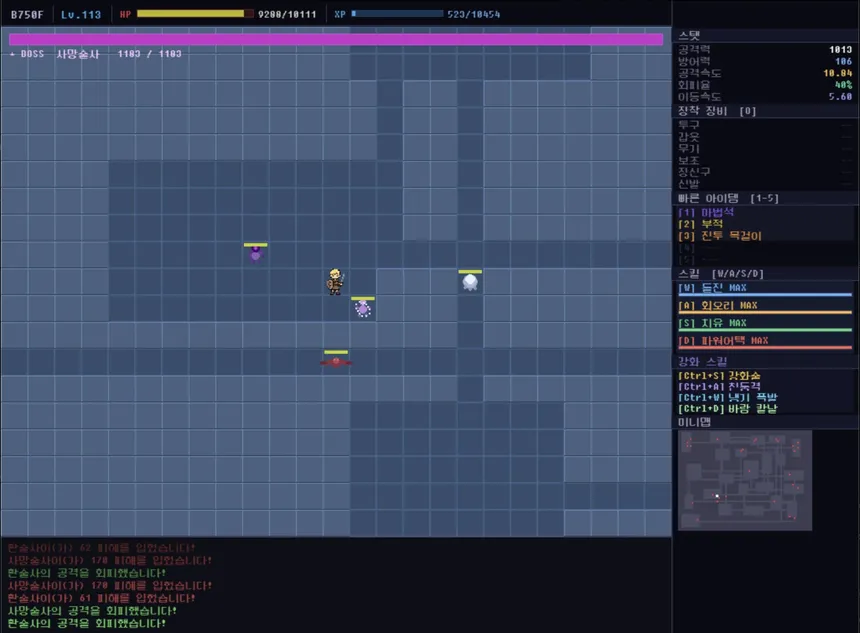860x633 pixels.
Task: Click the sparkling purple enemy beside the player
Action: click(x=363, y=308)
